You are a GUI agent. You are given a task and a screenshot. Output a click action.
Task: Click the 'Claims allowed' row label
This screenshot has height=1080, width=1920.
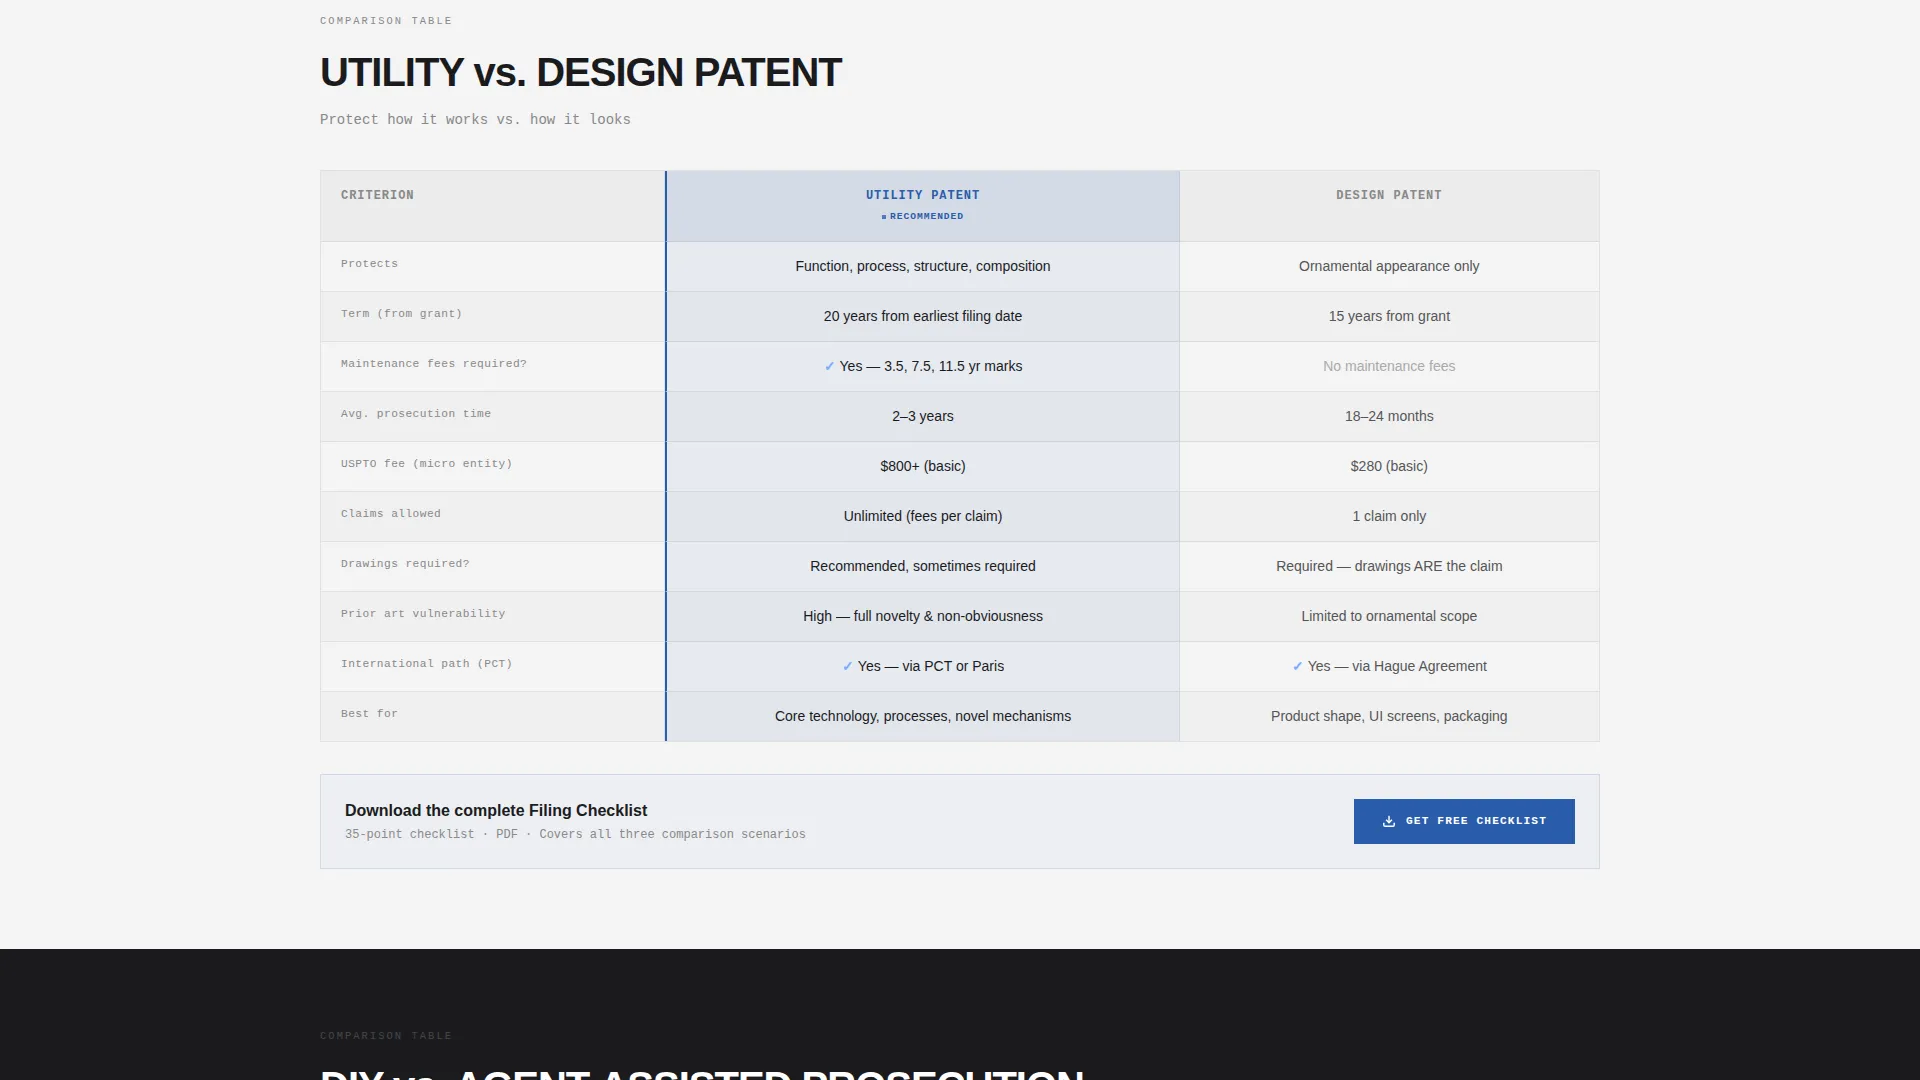tap(390, 514)
